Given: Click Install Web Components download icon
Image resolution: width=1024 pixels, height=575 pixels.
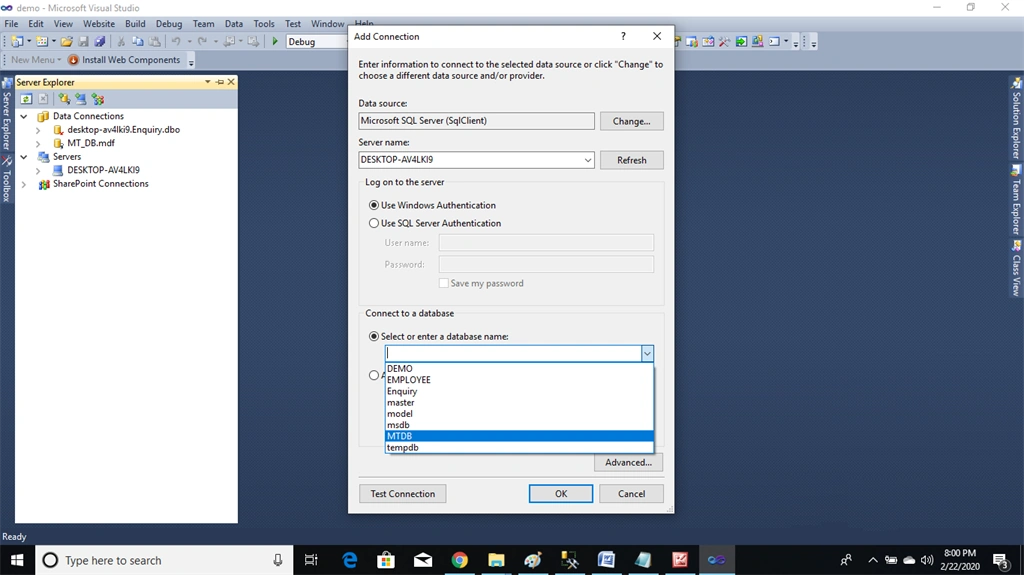Looking at the screenshot, I should (73, 59).
